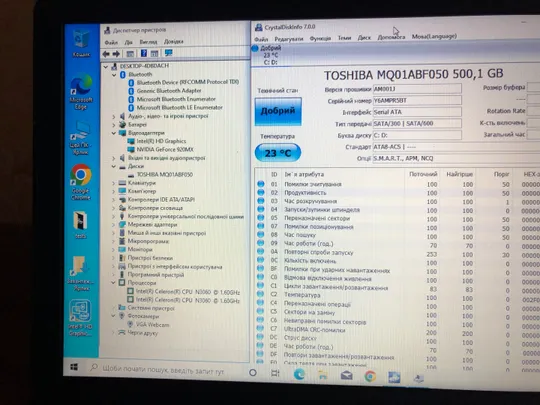This screenshot has height=405, width=540.
Task: Open Edge from the taskbar
Action: point(299,374)
